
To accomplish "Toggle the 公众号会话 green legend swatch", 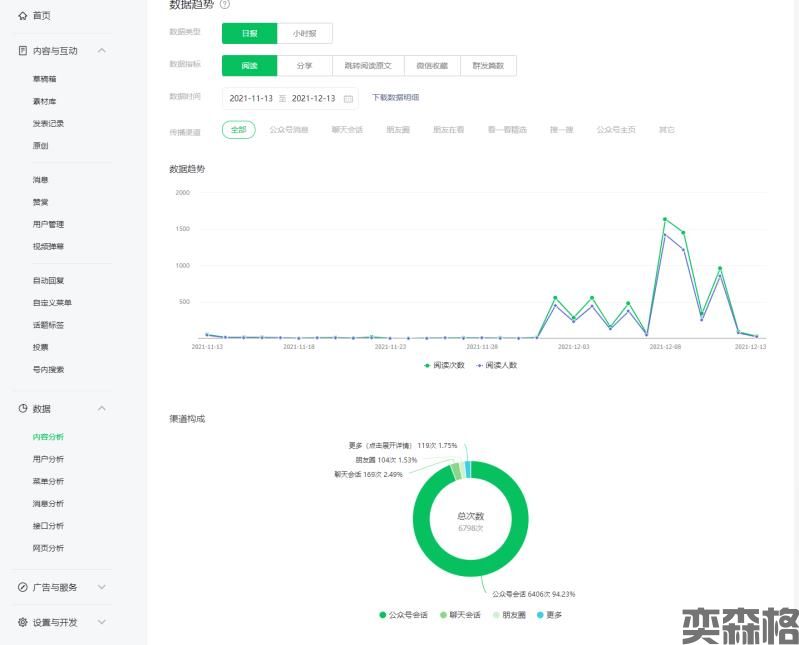I will [382, 614].
